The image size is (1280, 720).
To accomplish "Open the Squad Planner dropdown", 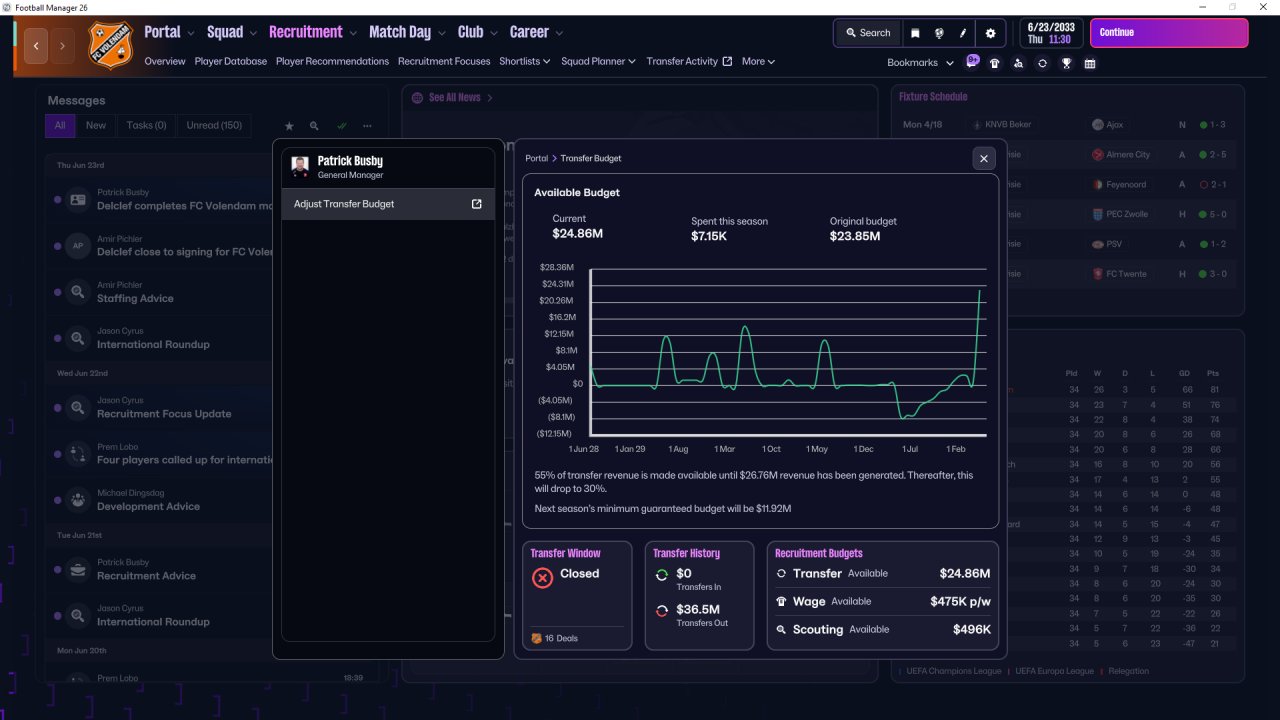I will pos(599,61).
